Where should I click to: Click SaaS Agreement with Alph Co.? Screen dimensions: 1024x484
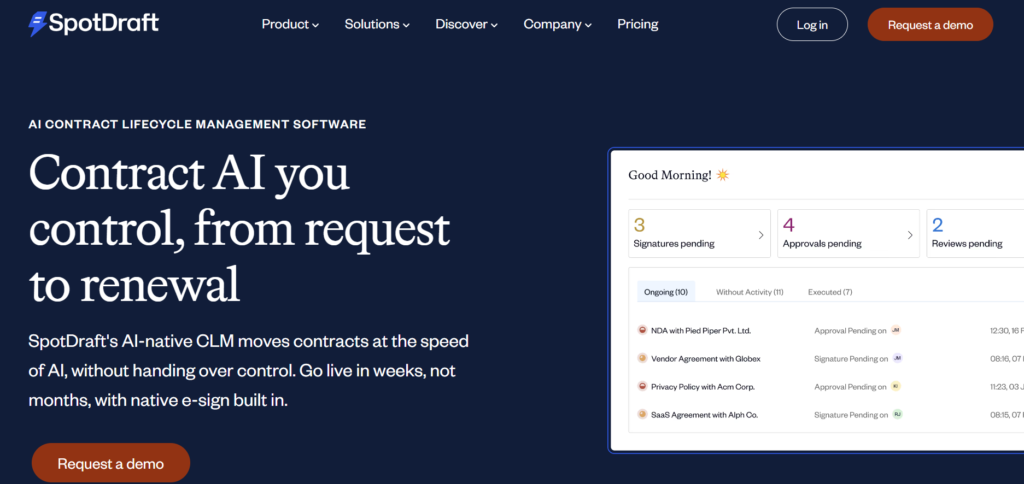704,415
